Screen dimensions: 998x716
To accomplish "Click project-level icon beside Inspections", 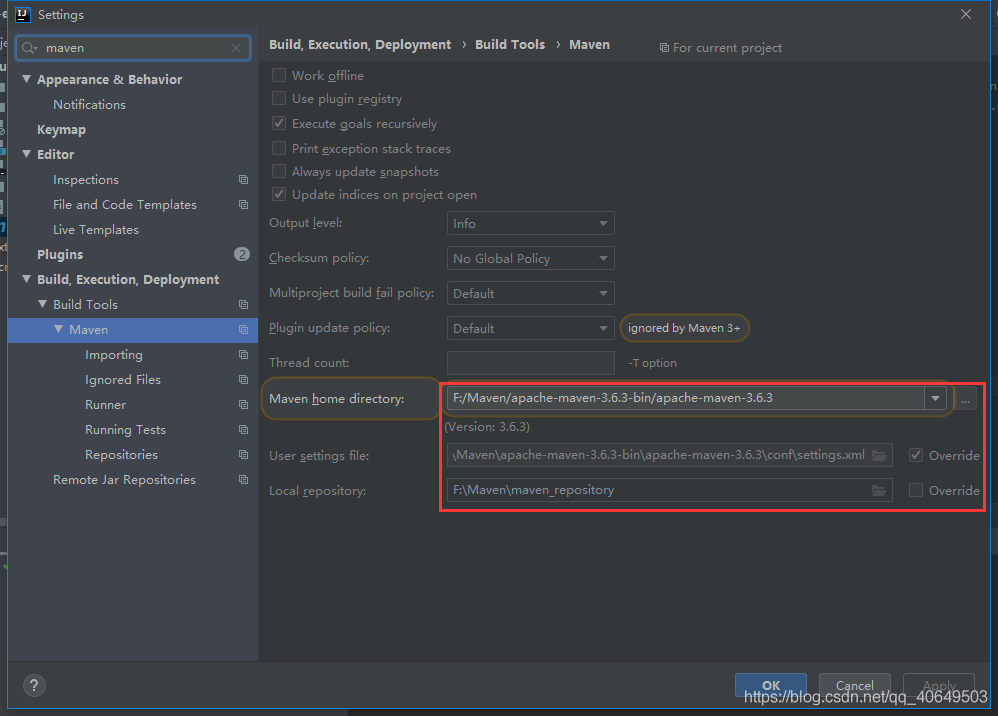I will (x=243, y=179).
